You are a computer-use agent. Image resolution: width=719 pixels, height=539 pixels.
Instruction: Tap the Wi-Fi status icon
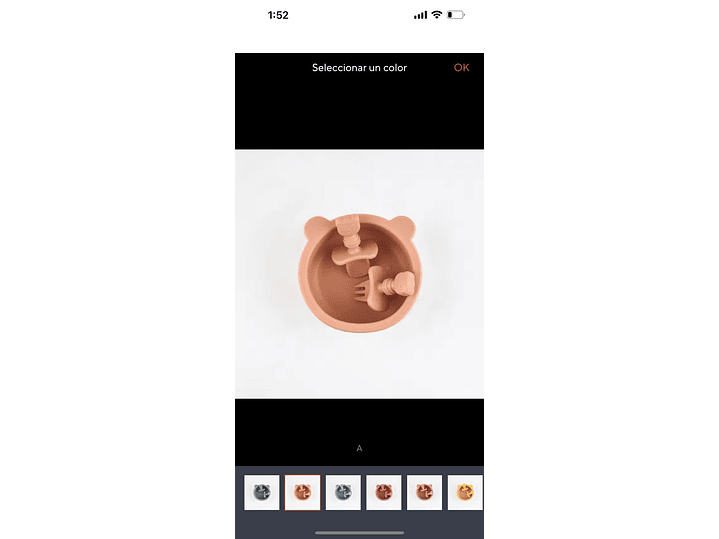(x=437, y=15)
